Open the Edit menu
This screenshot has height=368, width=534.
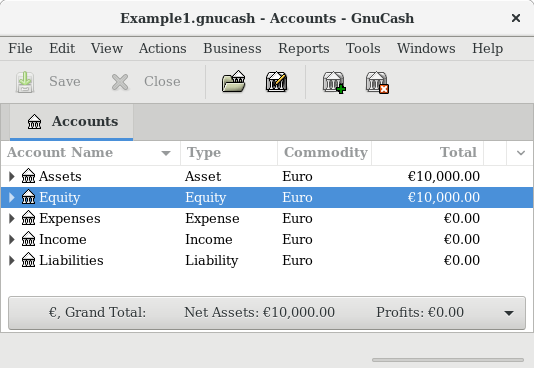tap(62, 48)
